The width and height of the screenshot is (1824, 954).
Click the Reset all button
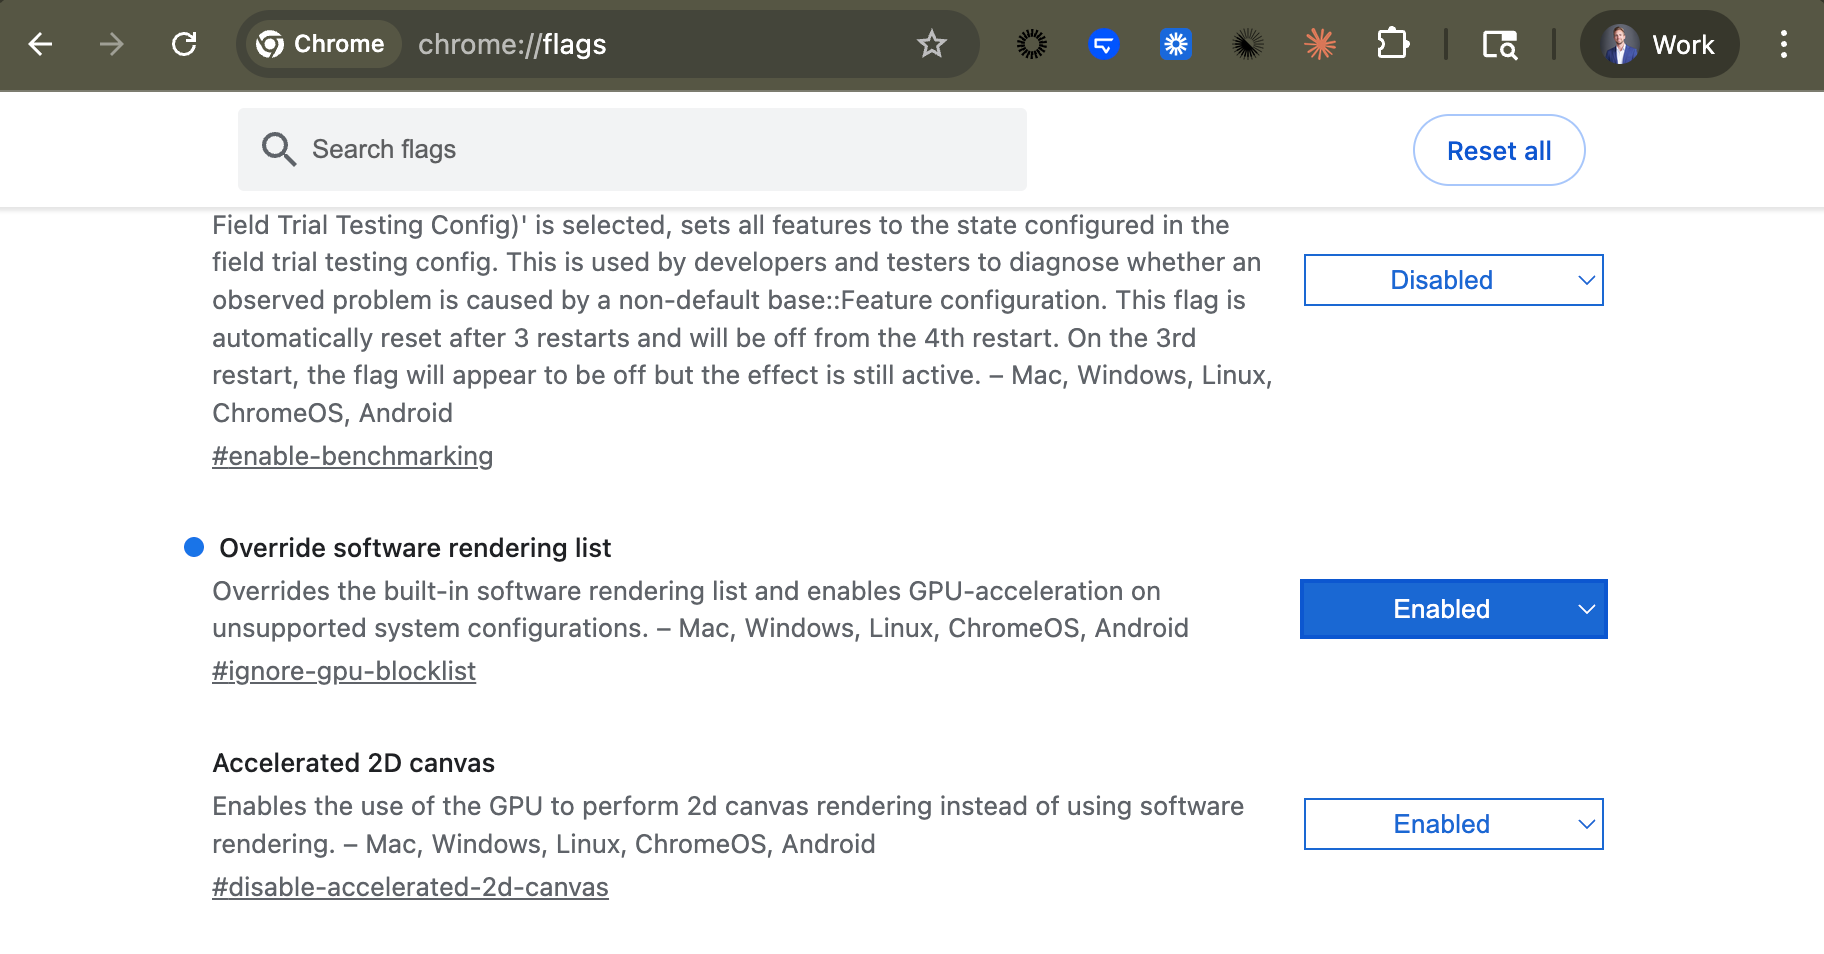[1498, 151]
